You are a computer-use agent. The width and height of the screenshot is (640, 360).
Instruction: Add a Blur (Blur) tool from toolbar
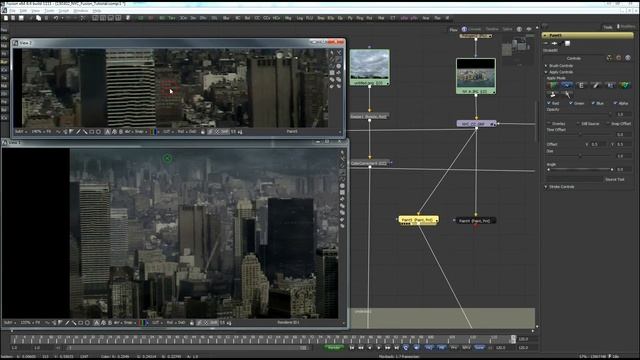coord(226,18)
